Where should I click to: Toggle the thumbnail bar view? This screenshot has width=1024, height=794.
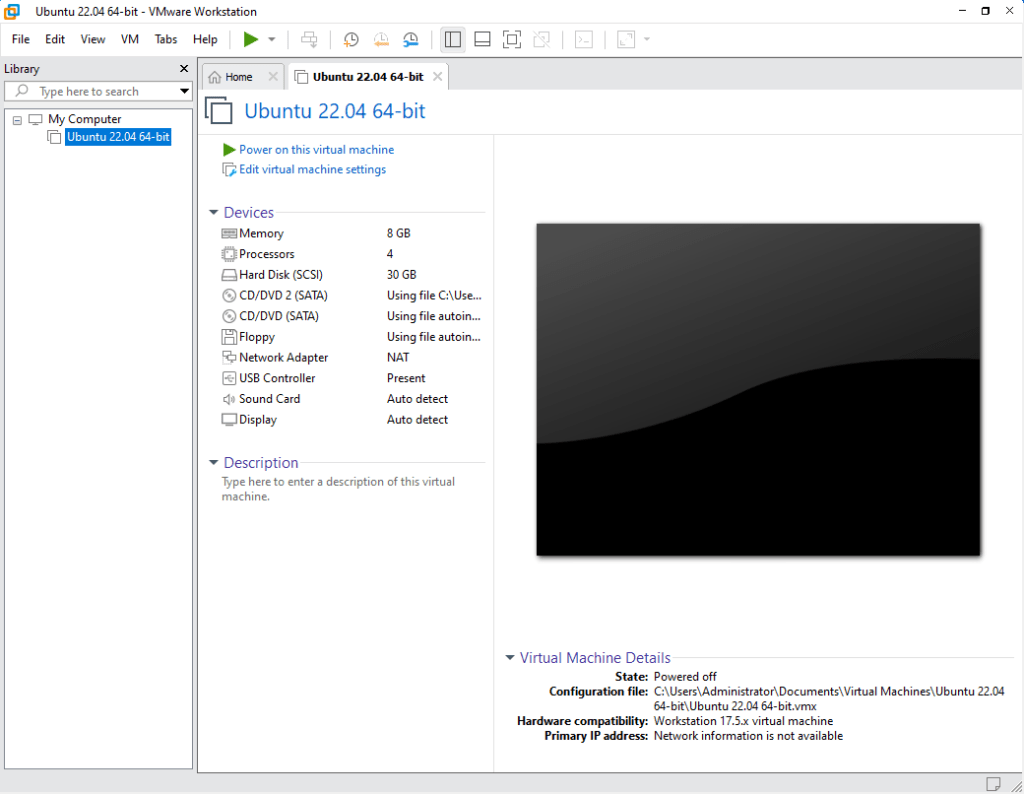coord(482,39)
